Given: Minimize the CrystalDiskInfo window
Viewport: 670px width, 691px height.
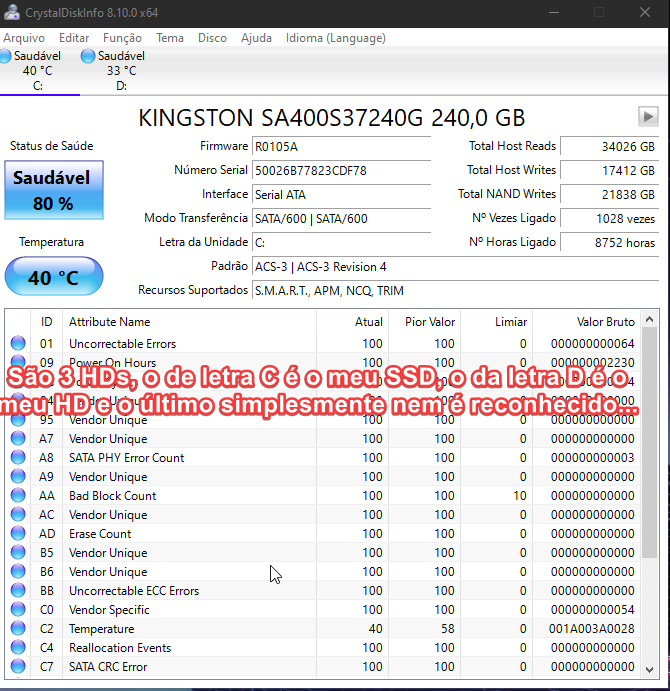Looking at the screenshot, I should [554, 12].
